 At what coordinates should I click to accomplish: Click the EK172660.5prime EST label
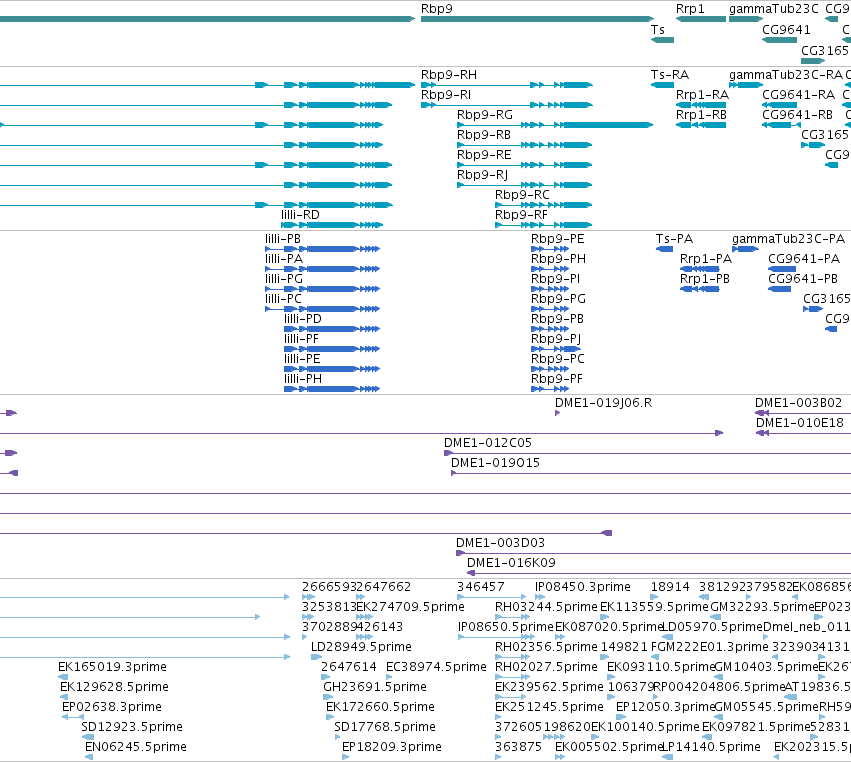click(x=380, y=707)
